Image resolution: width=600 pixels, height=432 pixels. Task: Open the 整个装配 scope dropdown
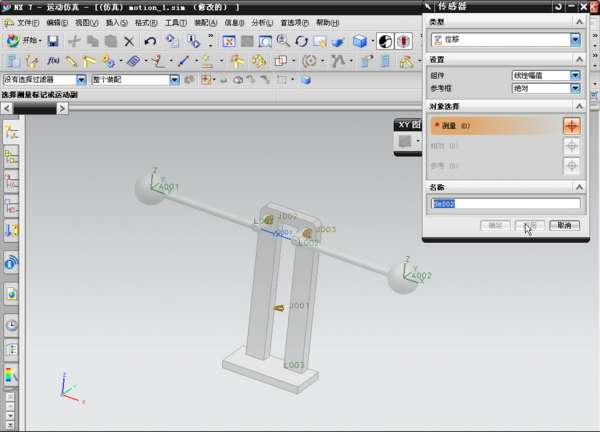[x=174, y=80]
